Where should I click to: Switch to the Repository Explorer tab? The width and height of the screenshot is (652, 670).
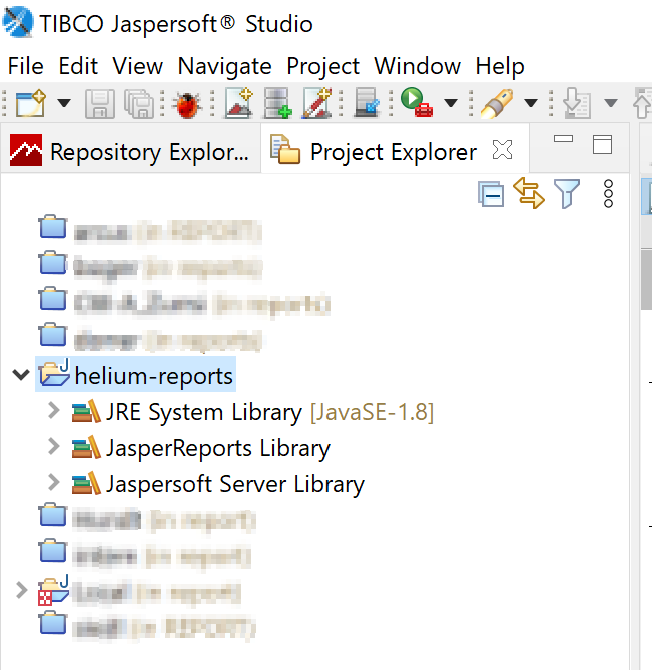[x=130, y=152]
